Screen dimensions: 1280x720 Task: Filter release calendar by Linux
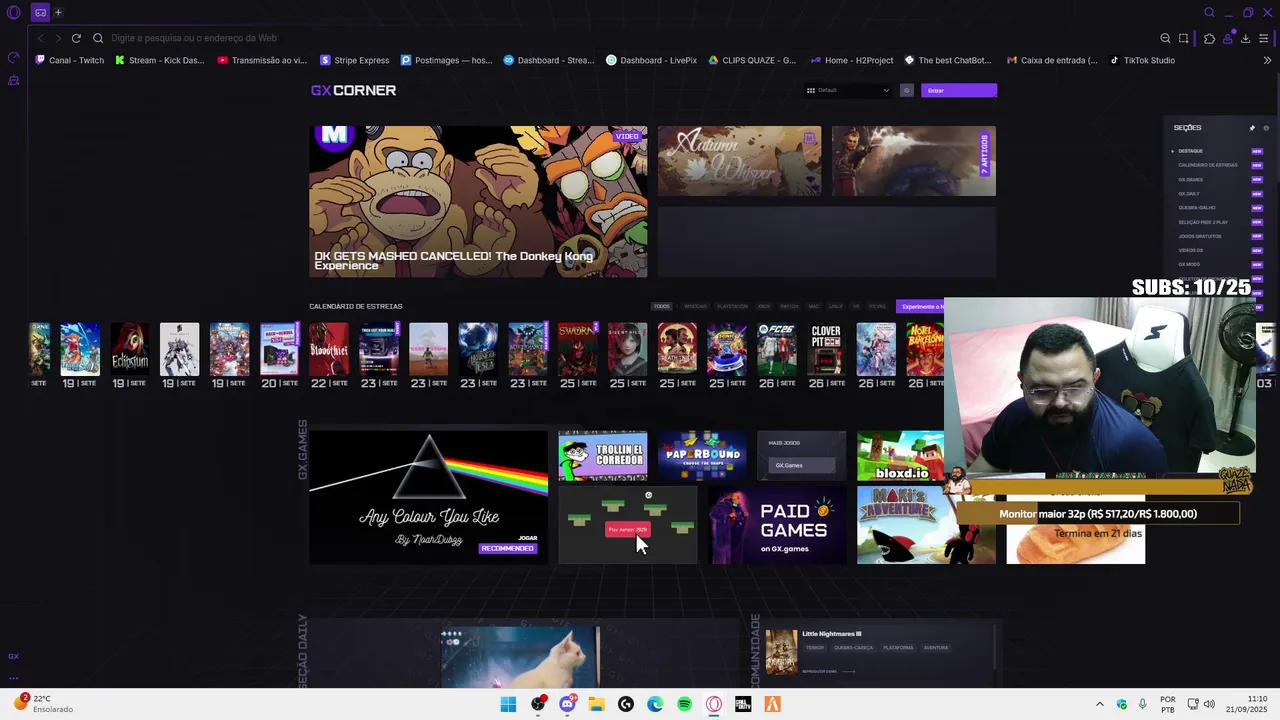point(836,306)
